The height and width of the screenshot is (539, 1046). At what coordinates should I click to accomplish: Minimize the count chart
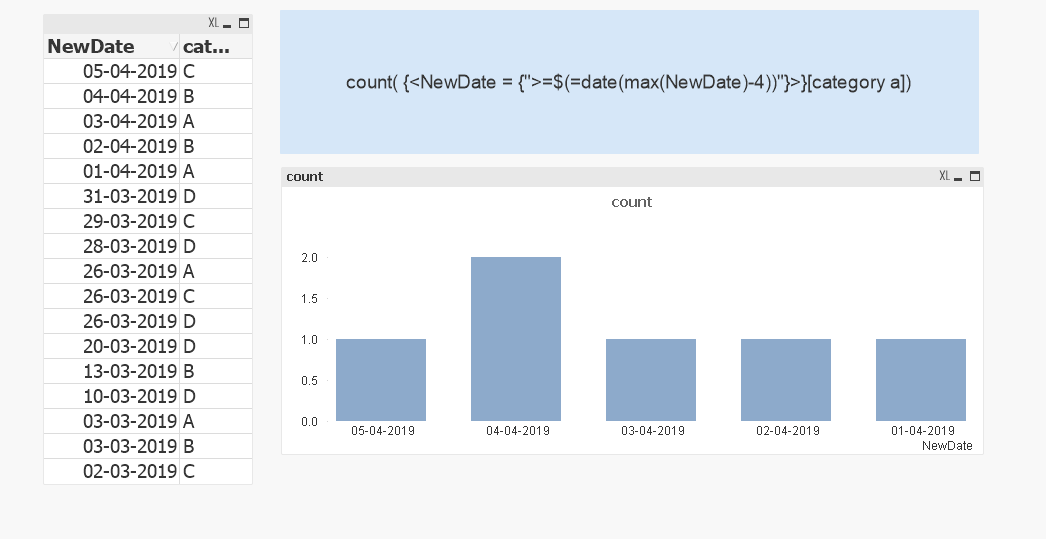(958, 177)
